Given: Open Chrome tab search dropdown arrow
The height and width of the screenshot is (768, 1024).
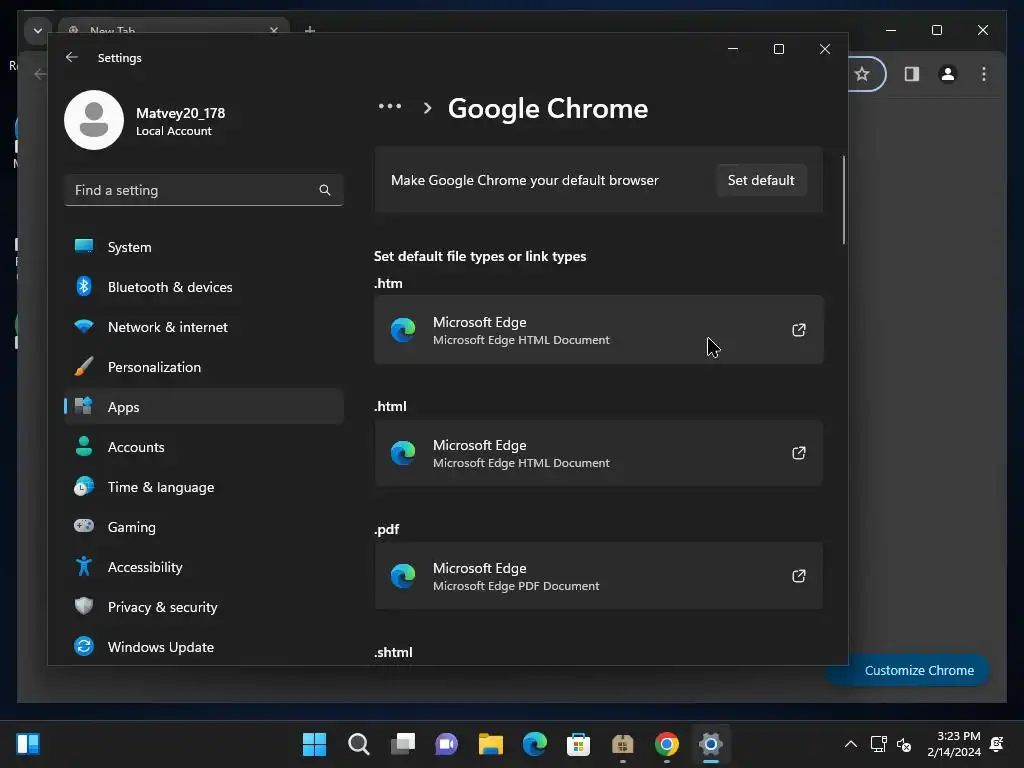Looking at the screenshot, I should 38,31.
